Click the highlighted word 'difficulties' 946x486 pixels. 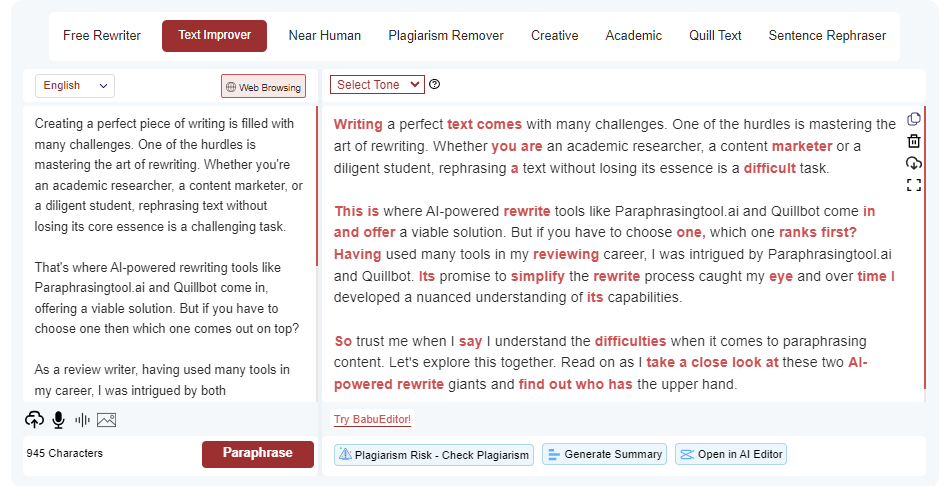click(x=630, y=341)
